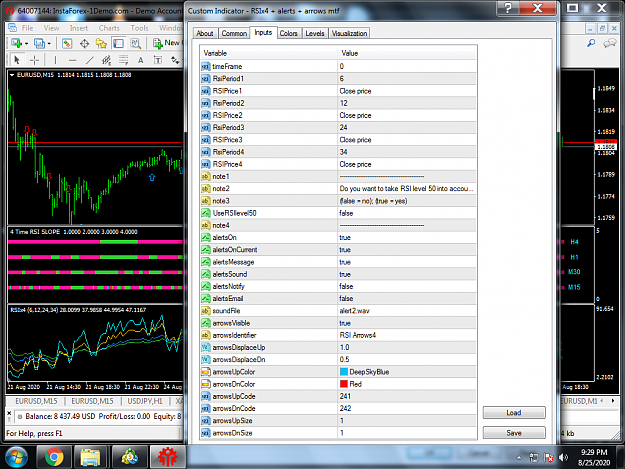Click the New Chart toolbar icon
Viewport: 625px width, 469px height.
coord(17,43)
